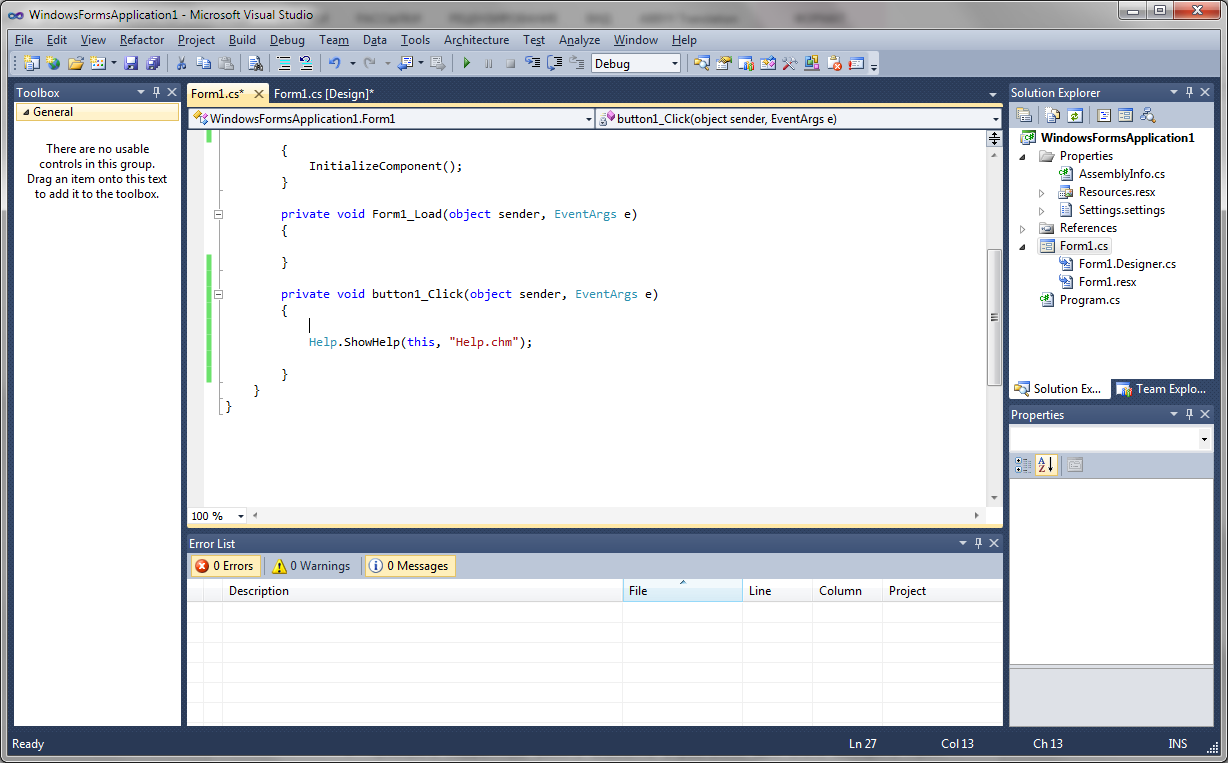Click Refresh icon in Solution Explorer
Viewport: 1228px width, 763px height.
click(x=1074, y=115)
